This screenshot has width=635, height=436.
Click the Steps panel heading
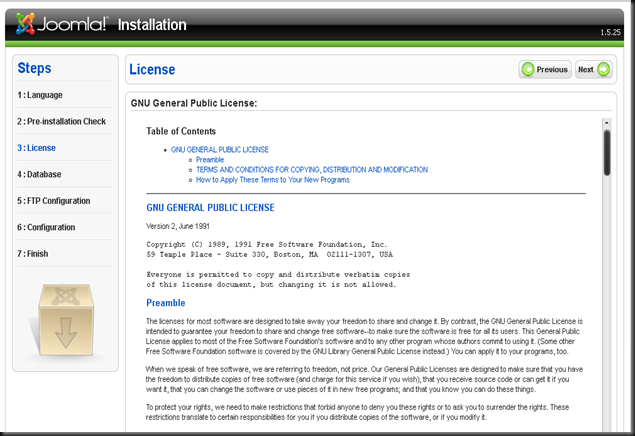tap(34, 68)
